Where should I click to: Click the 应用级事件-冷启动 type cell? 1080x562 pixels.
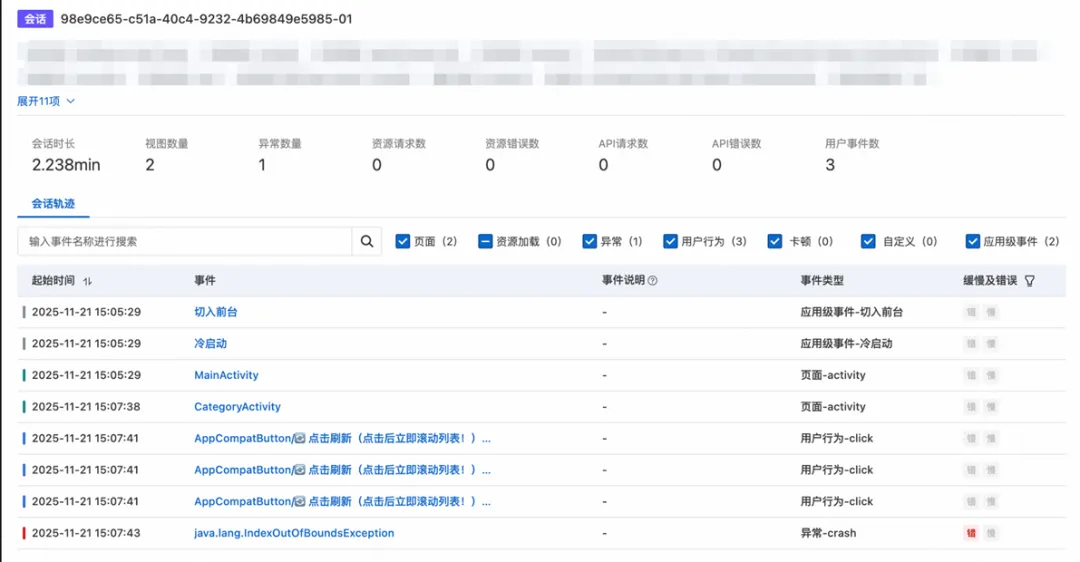tap(846, 344)
